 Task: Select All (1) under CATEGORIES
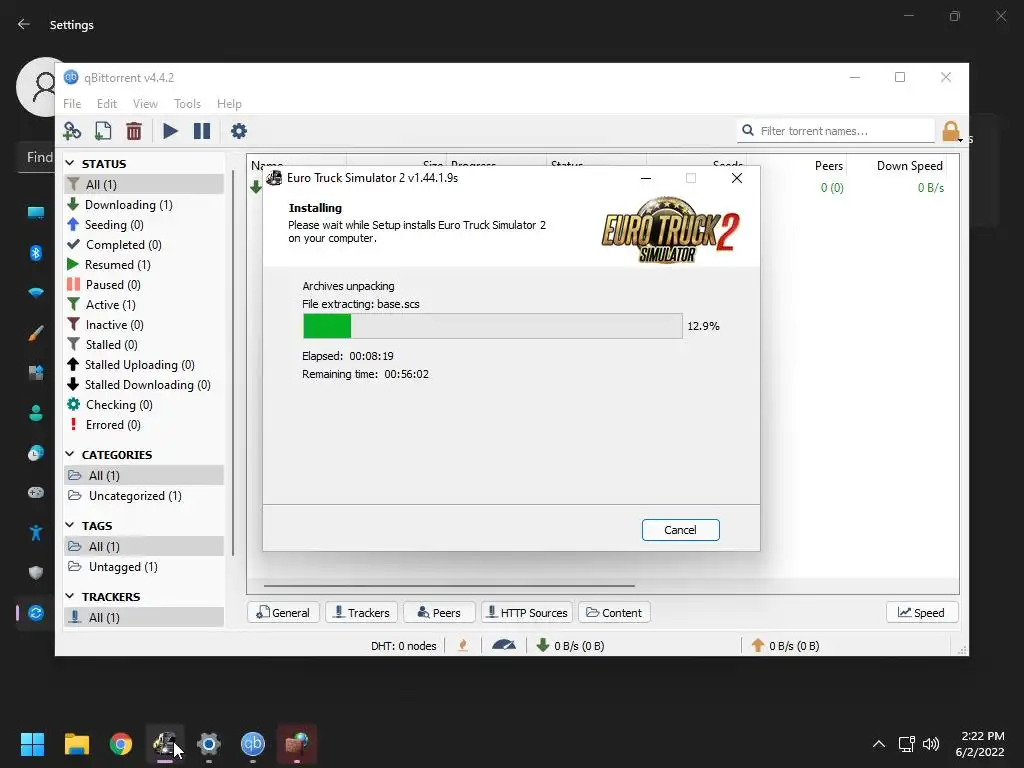(x=144, y=475)
